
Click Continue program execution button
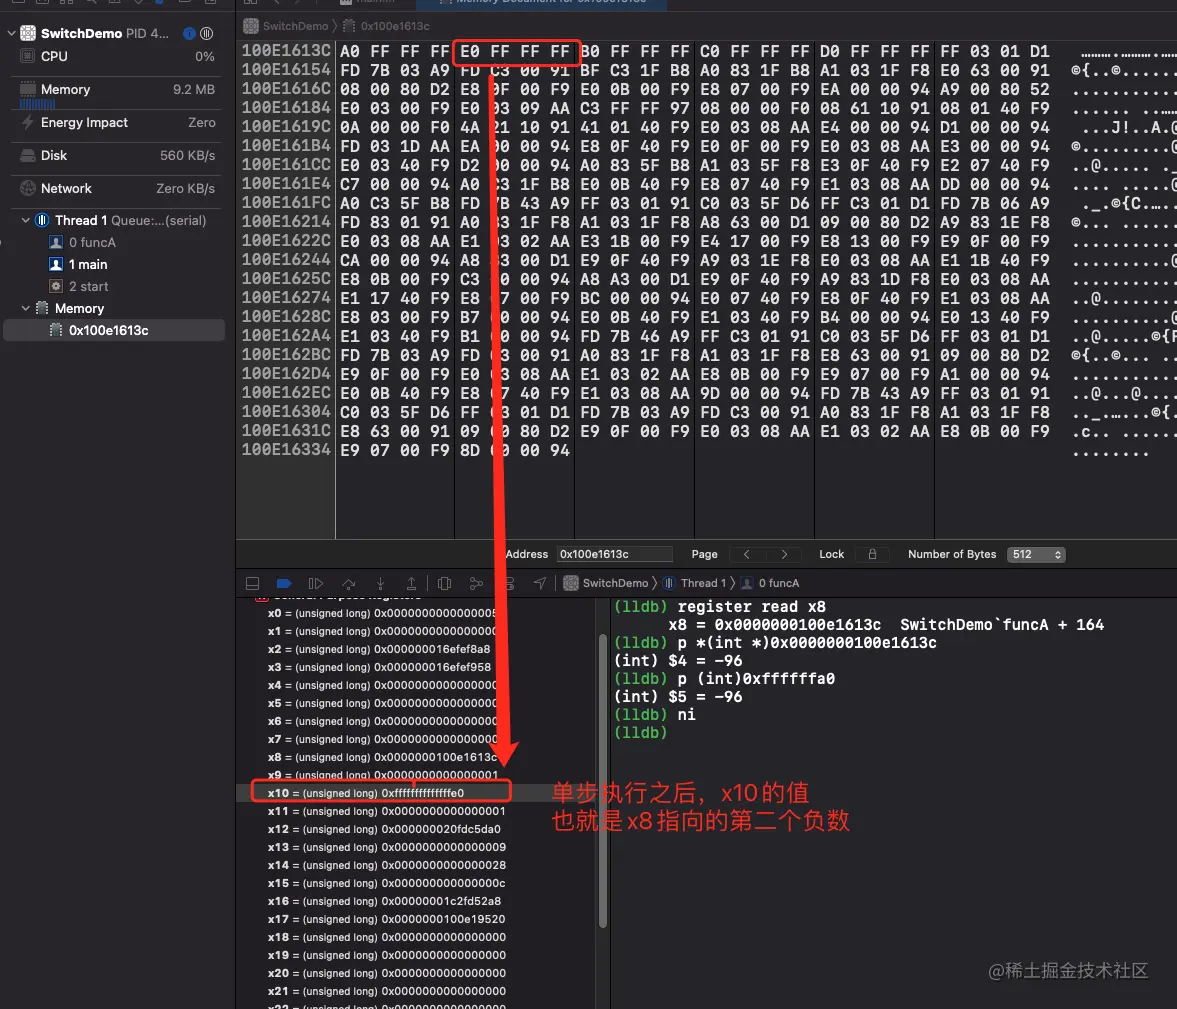(315, 583)
